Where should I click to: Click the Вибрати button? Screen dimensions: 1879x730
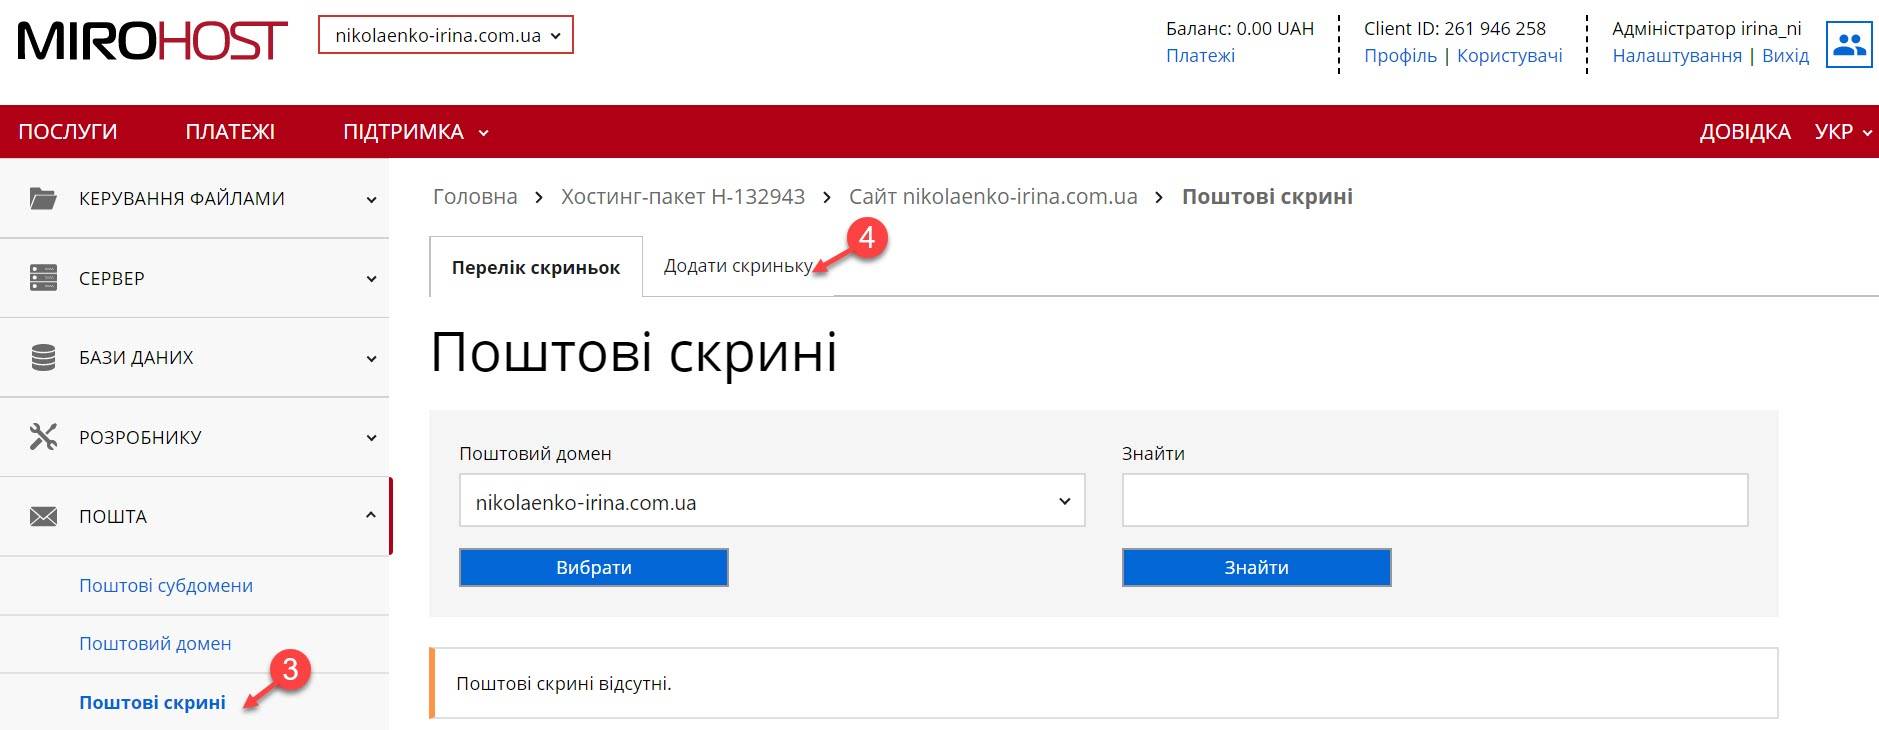pyautogui.click(x=594, y=567)
